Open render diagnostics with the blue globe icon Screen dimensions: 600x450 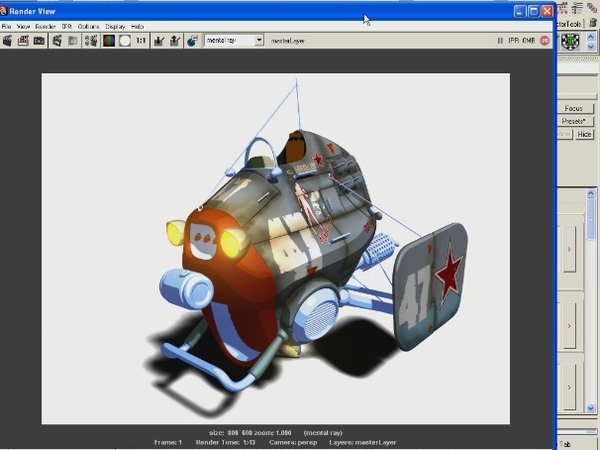[x=192, y=41]
